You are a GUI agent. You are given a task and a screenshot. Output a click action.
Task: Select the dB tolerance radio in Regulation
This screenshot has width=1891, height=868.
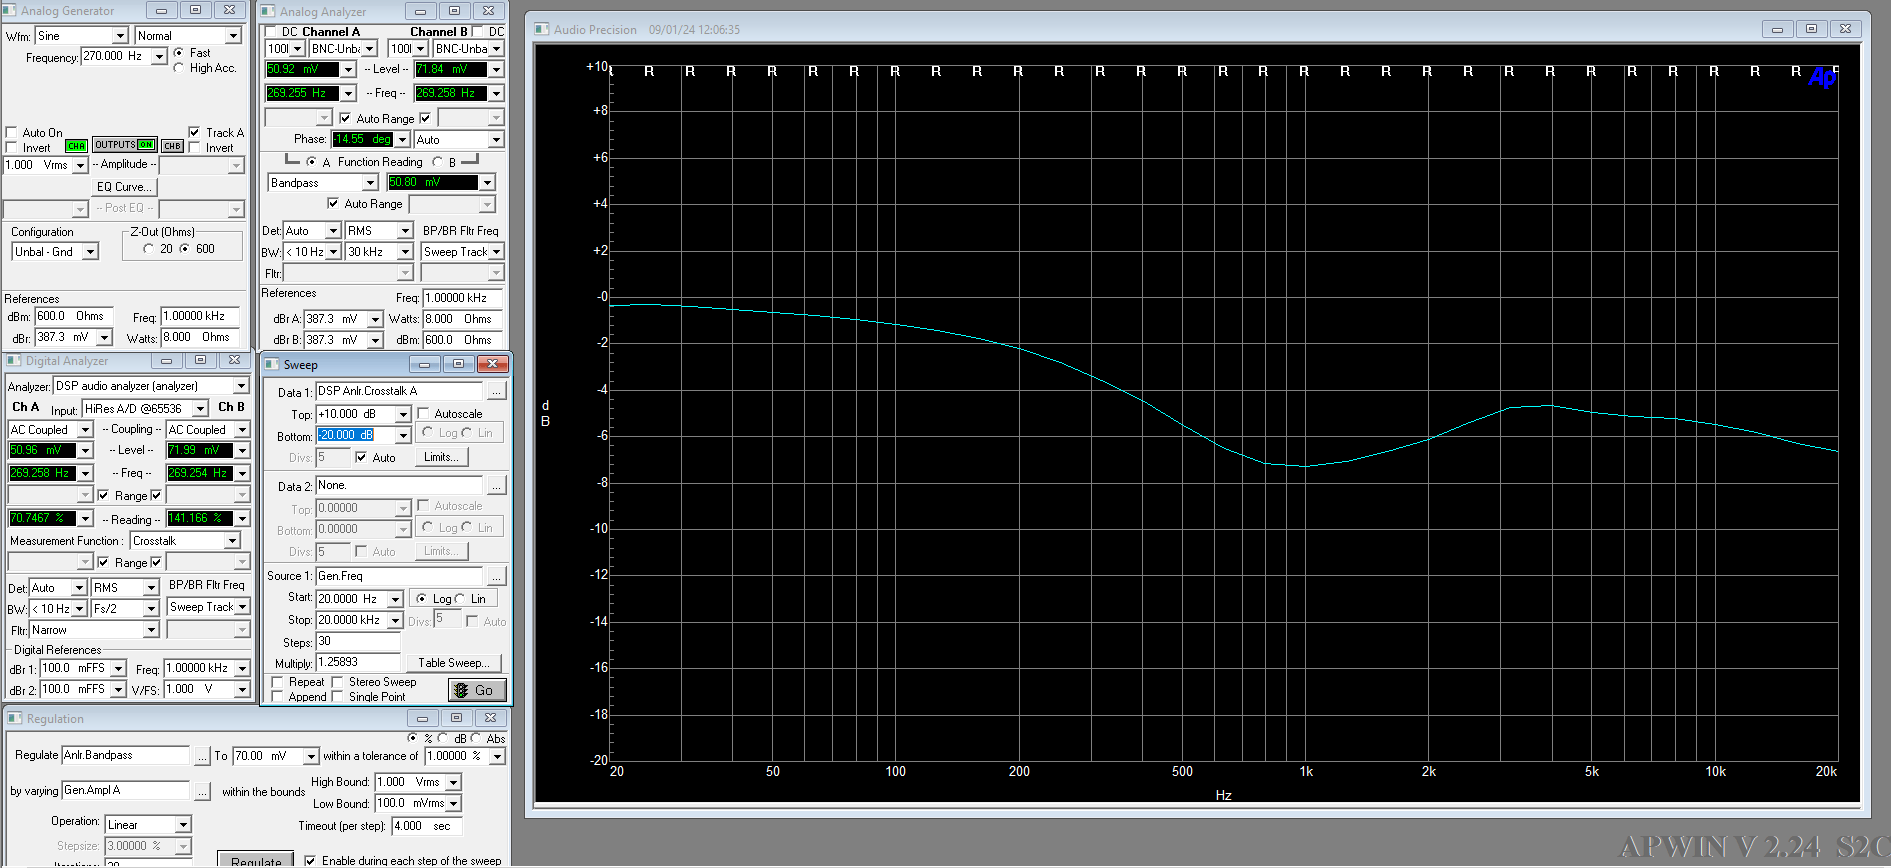coord(444,739)
